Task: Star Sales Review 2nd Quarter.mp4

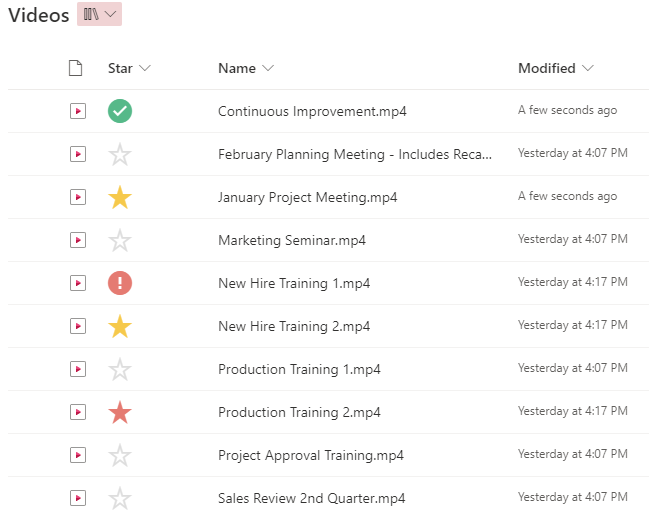Action: [120, 499]
